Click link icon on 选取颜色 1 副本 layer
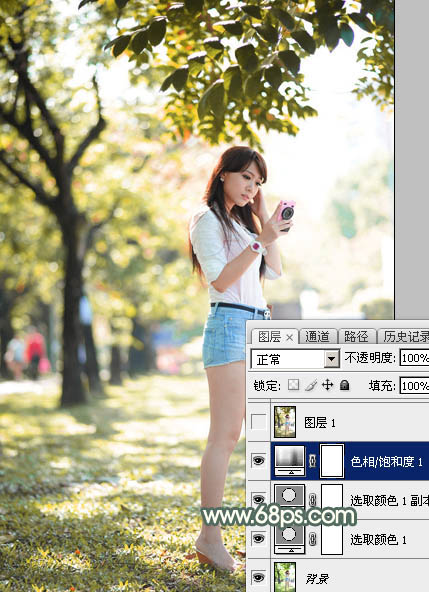Screen dimensions: 429x592 (312, 500)
